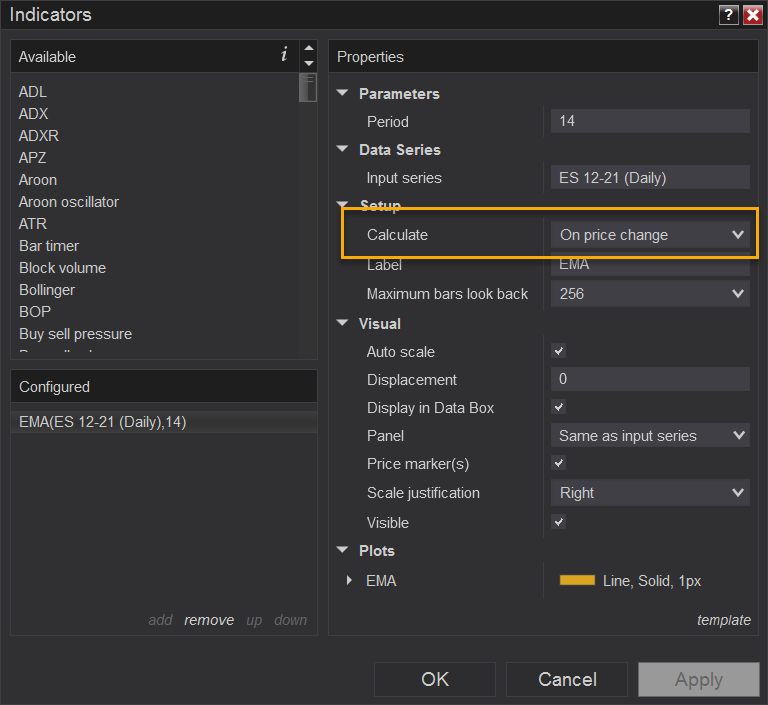Open the Calculate dropdown
Screen dimensions: 768x705
[x=650, y=235]
